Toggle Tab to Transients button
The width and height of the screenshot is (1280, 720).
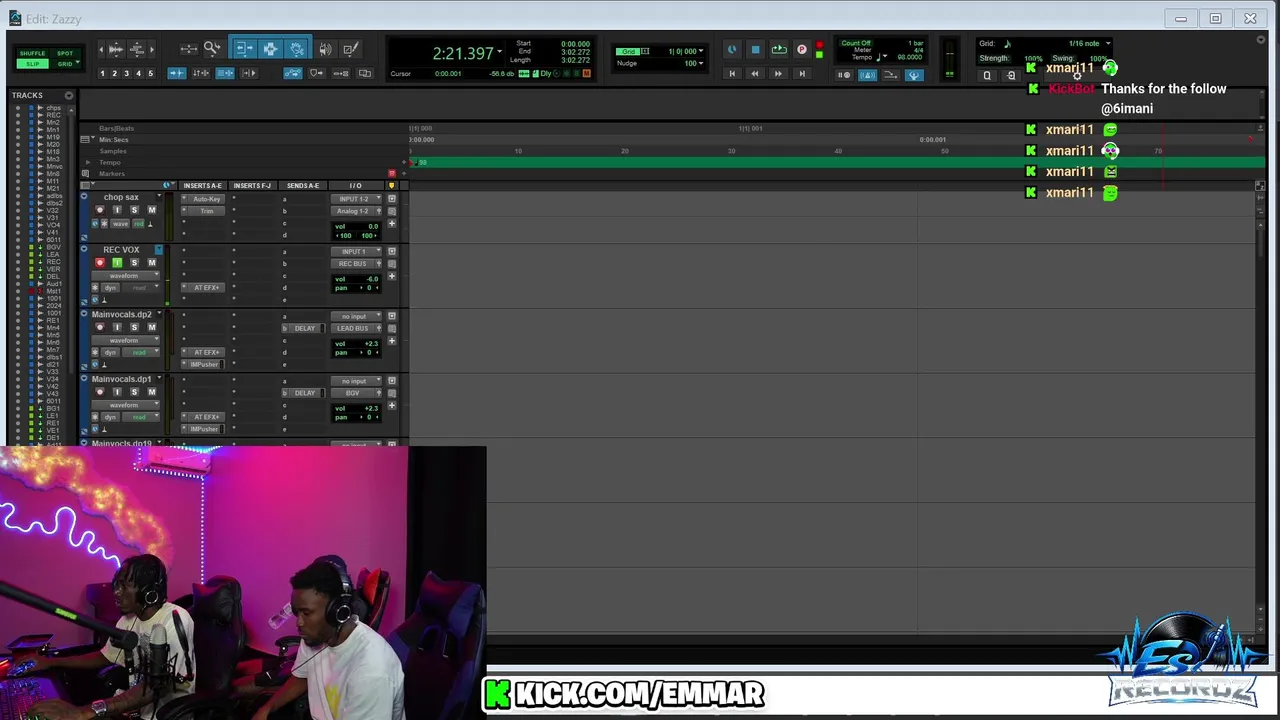coord(177,73)
